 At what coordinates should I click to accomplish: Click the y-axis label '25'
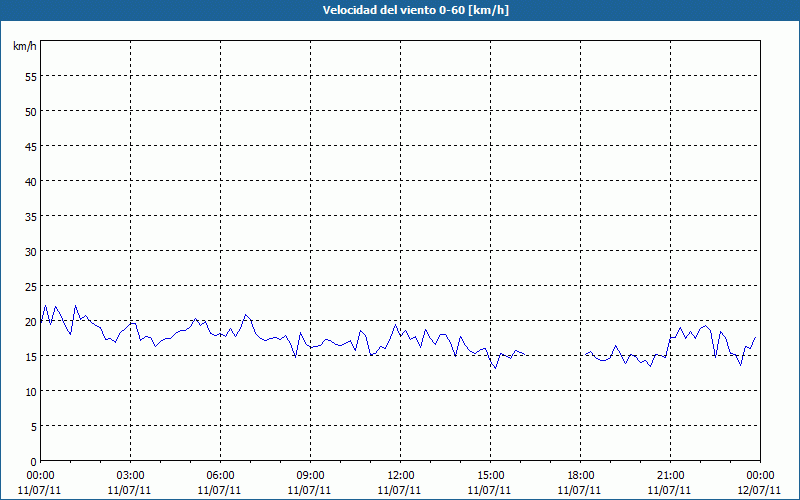[x=31, y=287]
